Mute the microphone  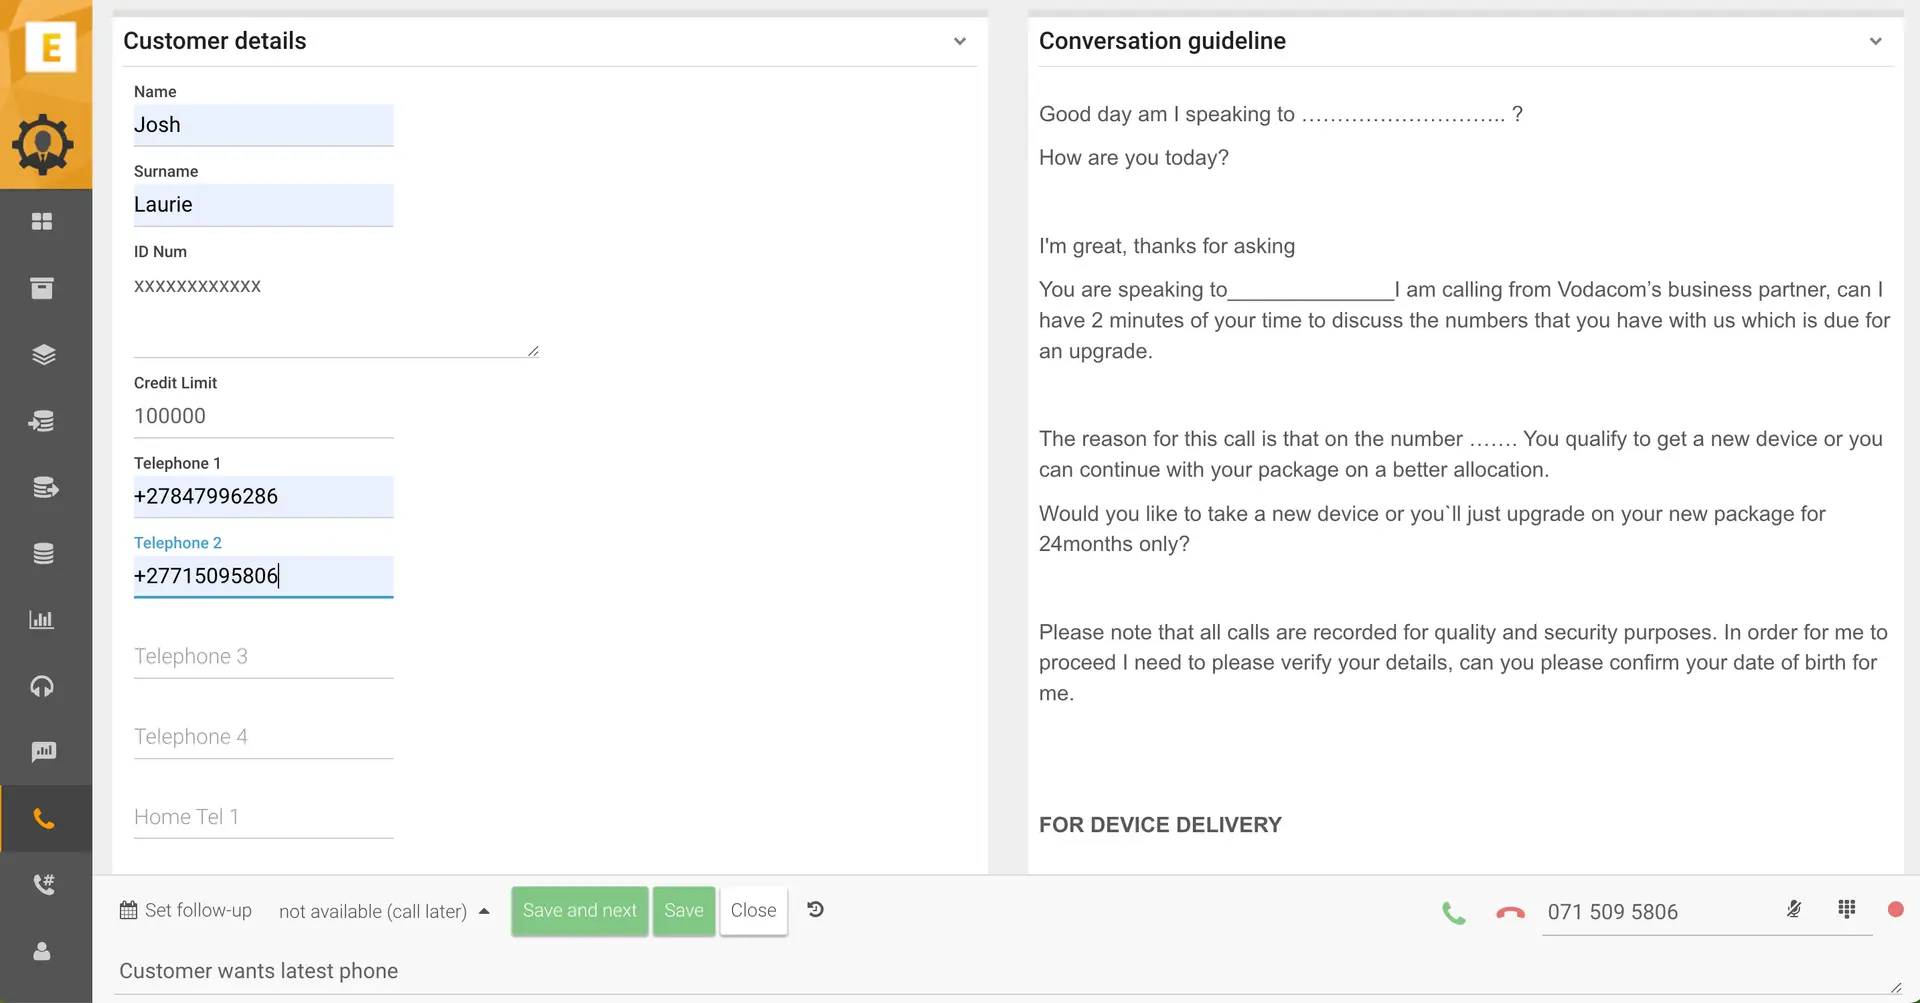point(1794,909)
